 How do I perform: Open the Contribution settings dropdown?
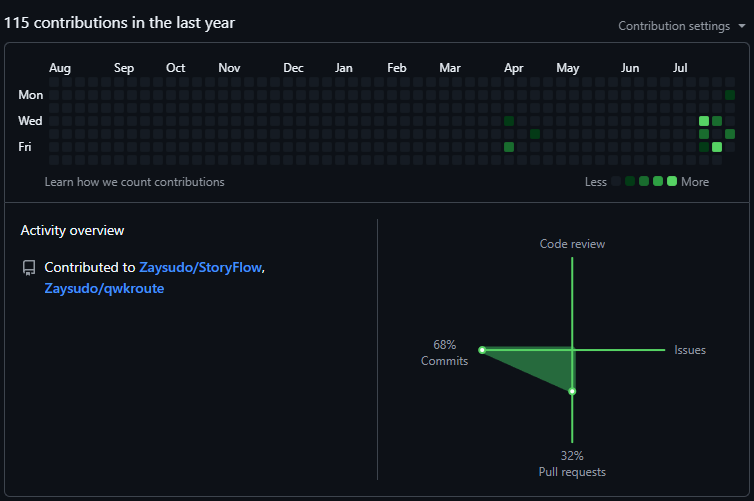[681, 26]
